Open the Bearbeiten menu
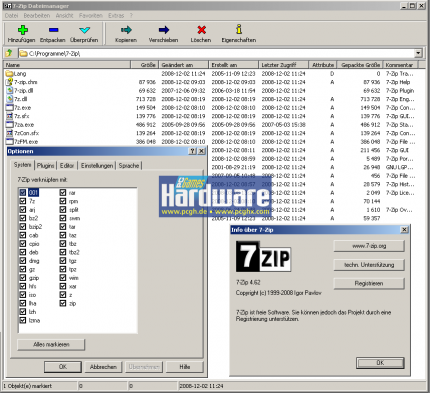This screenshot has width=430, height=393. point(37,16)
